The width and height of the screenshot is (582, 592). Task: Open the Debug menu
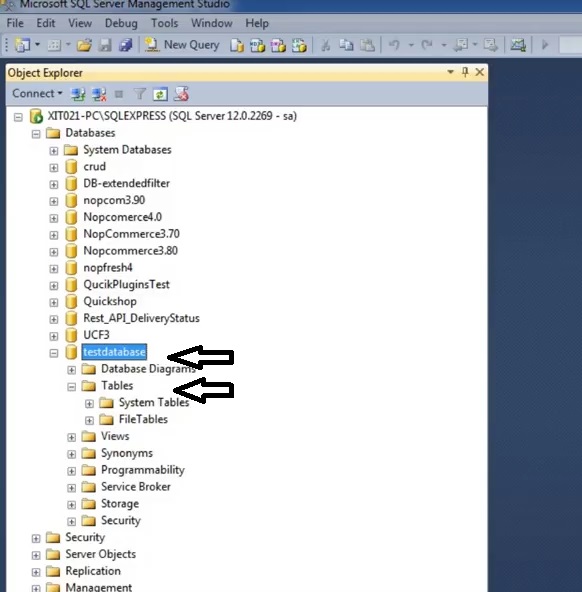(x=121, y=23)
